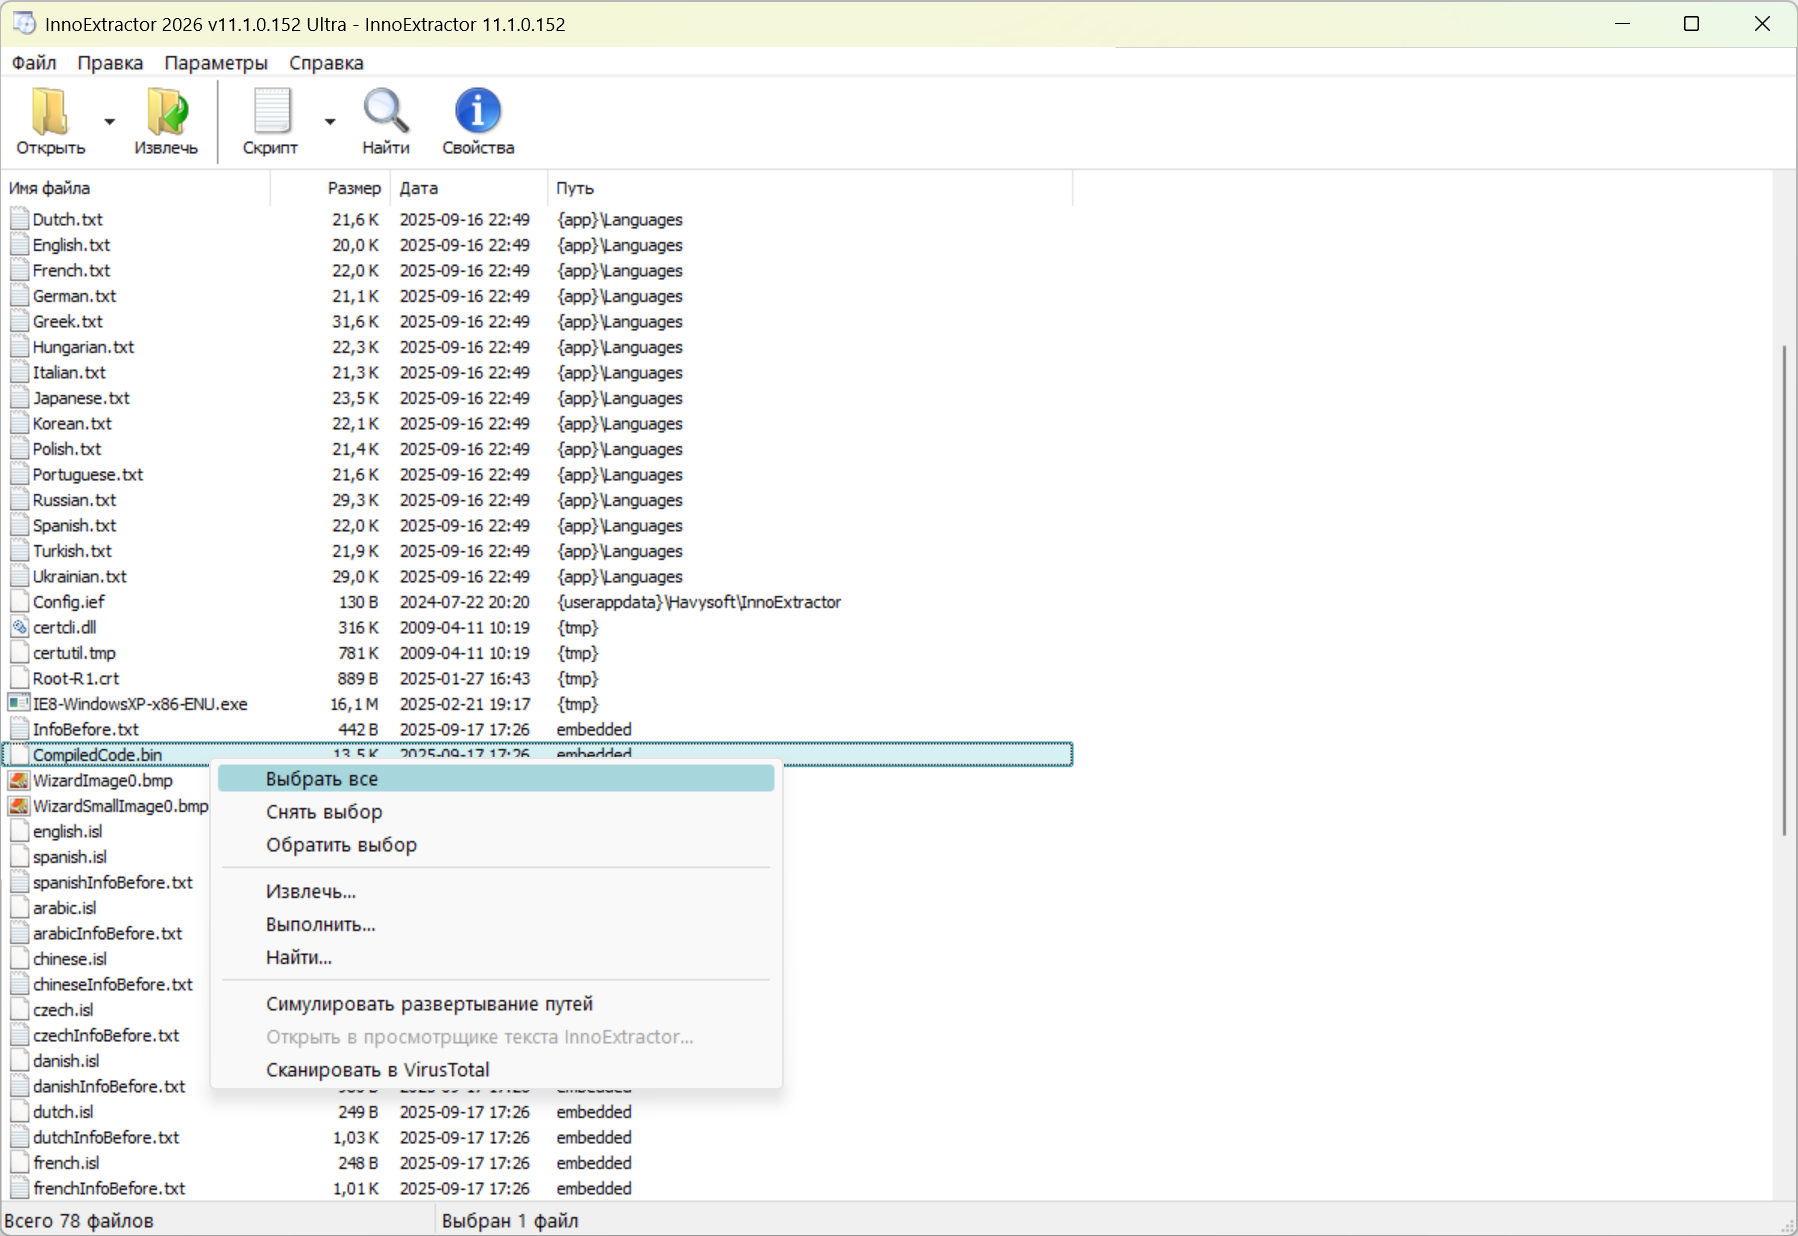Select the spanishInfoBefore.txt file
Screen dimensions: 1798x1236
[x=113, y=882]
